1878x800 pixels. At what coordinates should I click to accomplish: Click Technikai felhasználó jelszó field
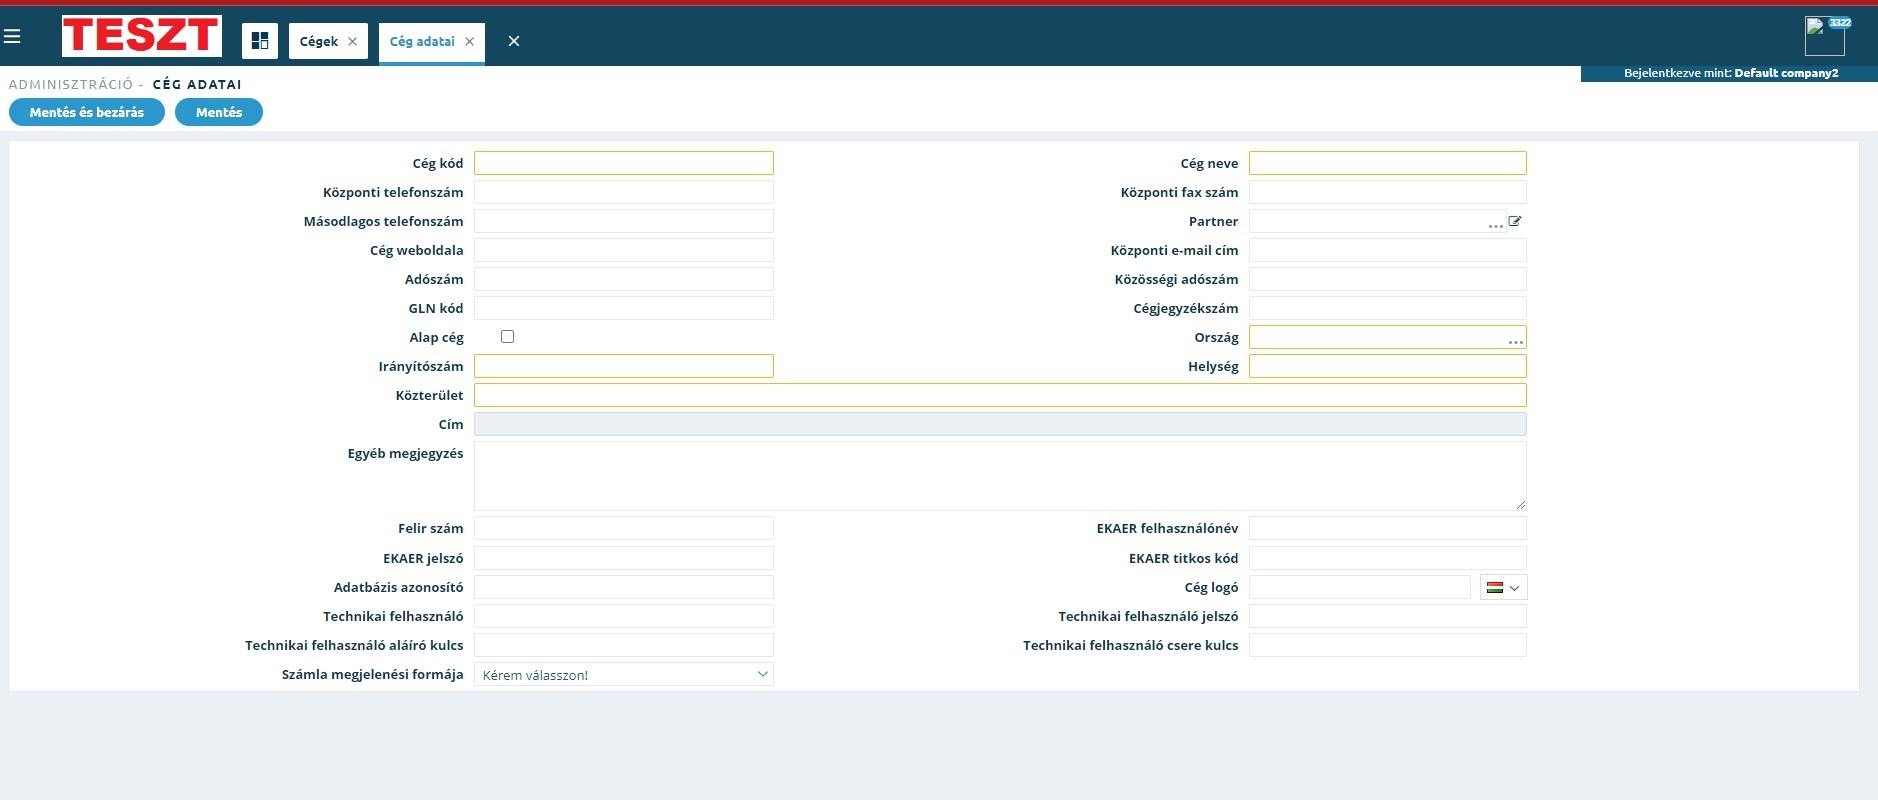click(x=1388, y=616)
